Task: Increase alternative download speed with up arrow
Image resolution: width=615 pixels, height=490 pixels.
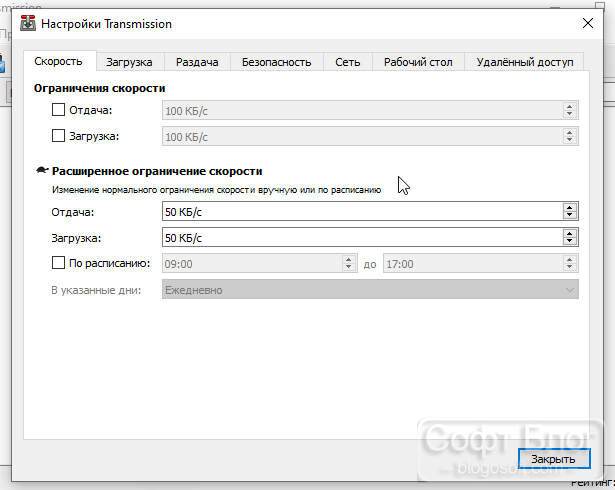Action: point(570,233)
